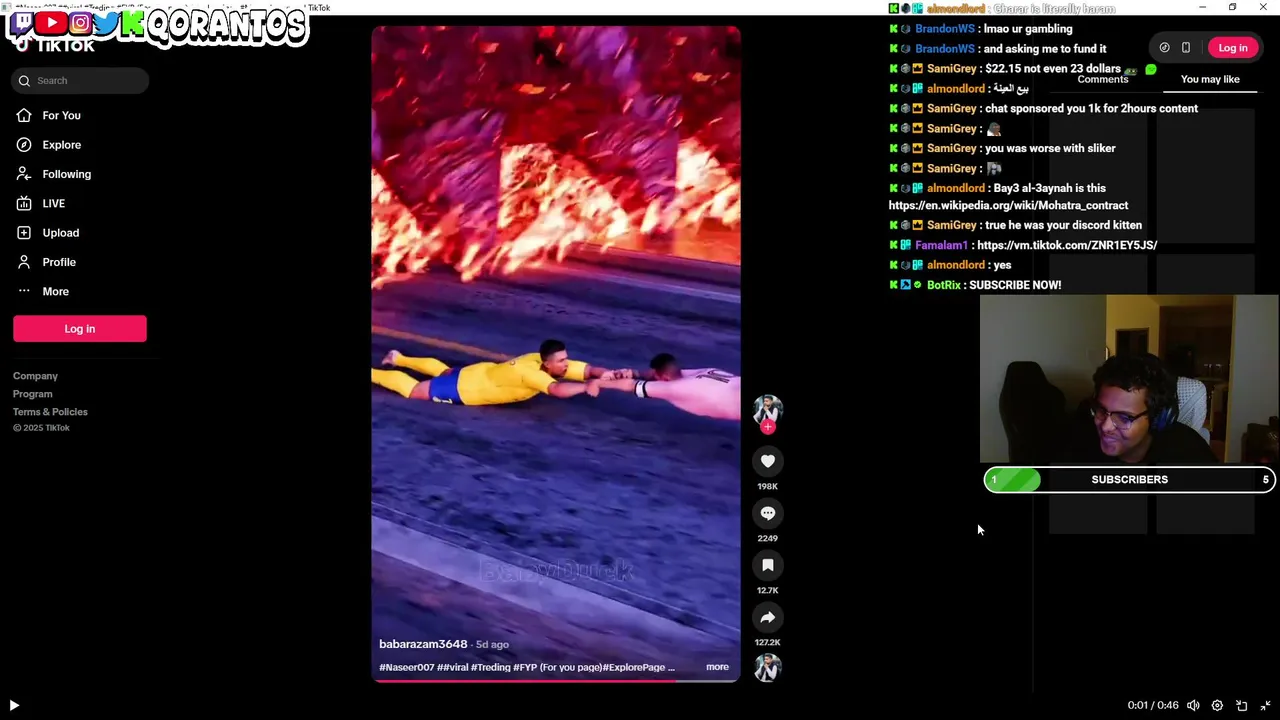Open creator avatar beside the video
The width and height of the screenshot is (1280, 720).
(767, 409)
